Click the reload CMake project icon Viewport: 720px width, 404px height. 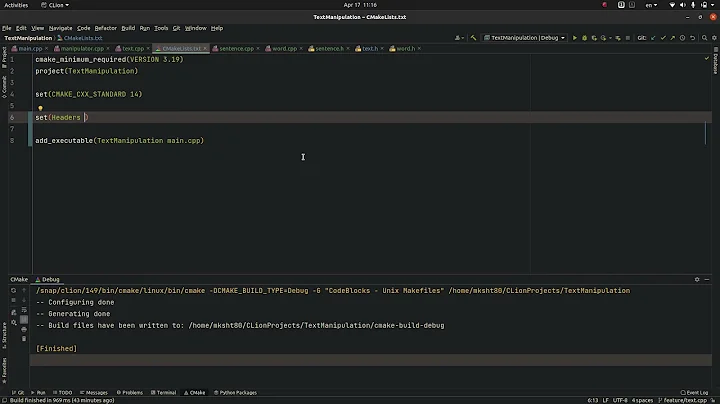[13, 291]
